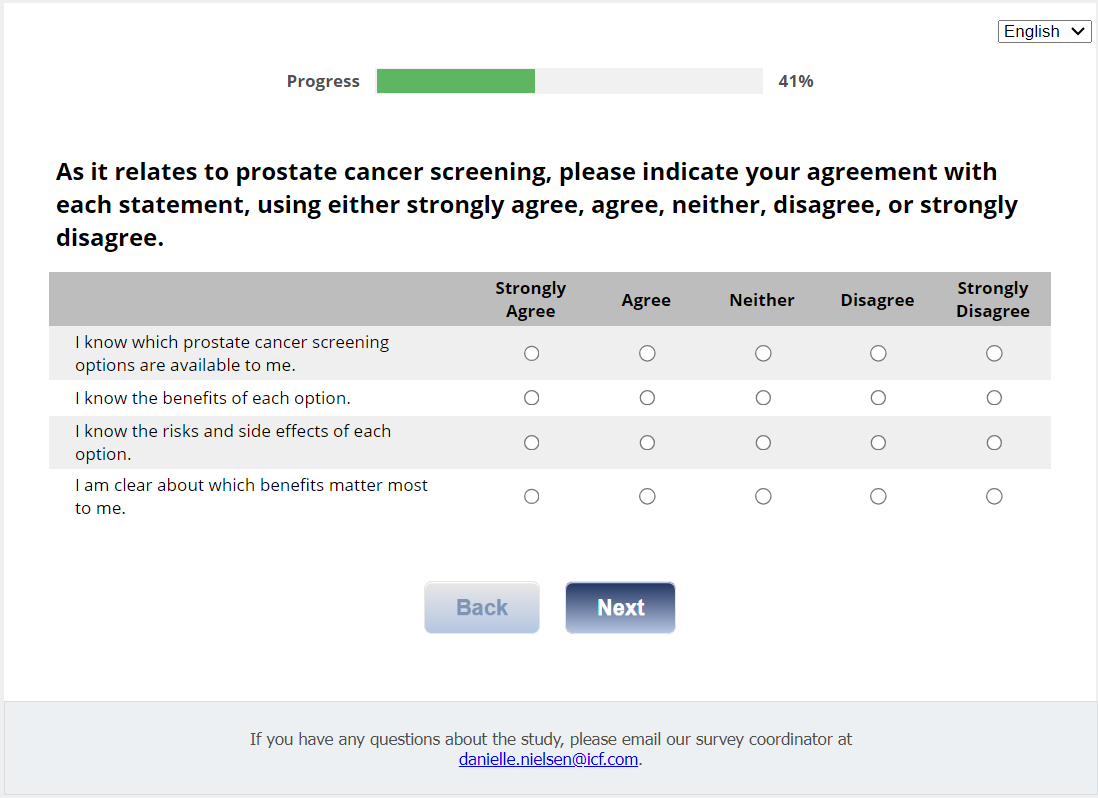Go to previous page with Back button
1098x798 pixels.
tap(482, 608)
